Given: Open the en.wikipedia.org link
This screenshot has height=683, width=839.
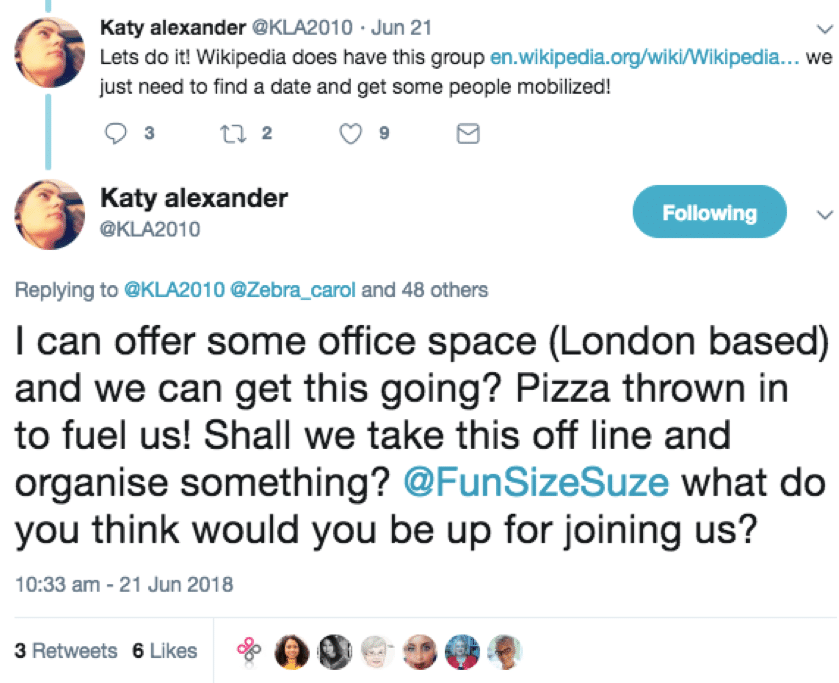Looking at the screenshot, I should point(645,57).
